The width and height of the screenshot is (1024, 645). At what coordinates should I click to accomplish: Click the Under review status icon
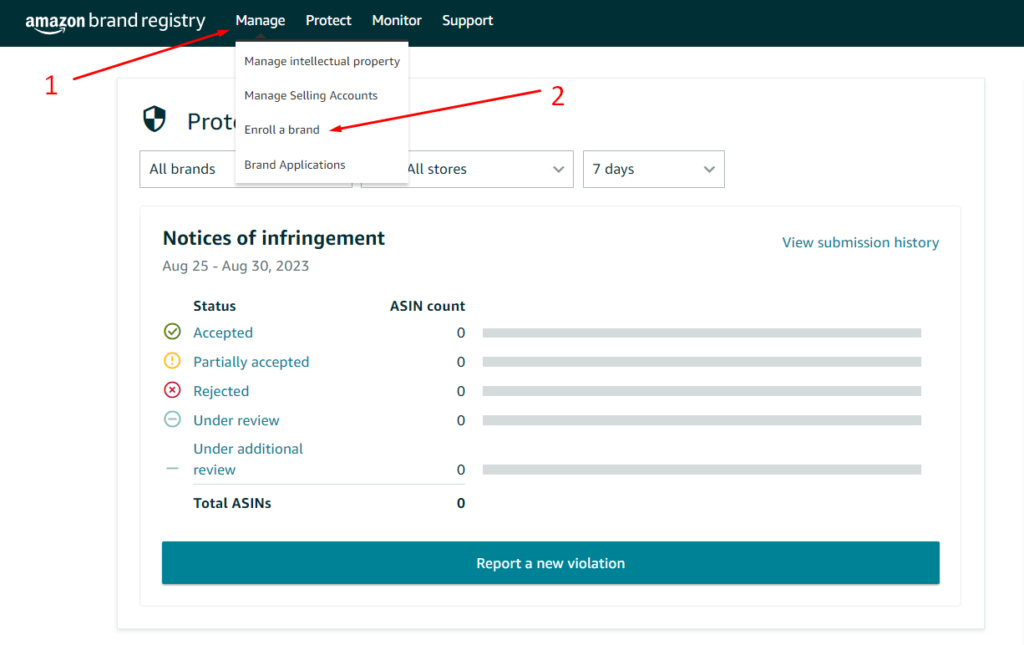172,420
